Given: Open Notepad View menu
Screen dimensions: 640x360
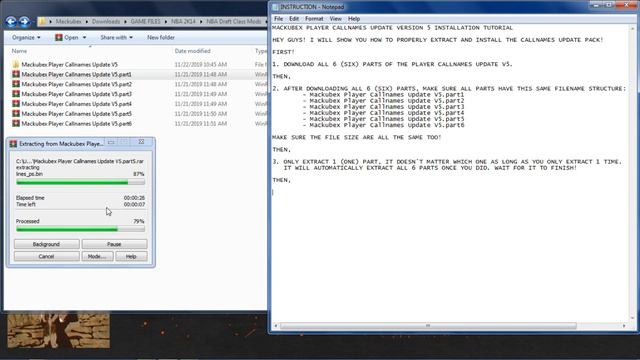Looking at the screenshot, I should 336,19.
